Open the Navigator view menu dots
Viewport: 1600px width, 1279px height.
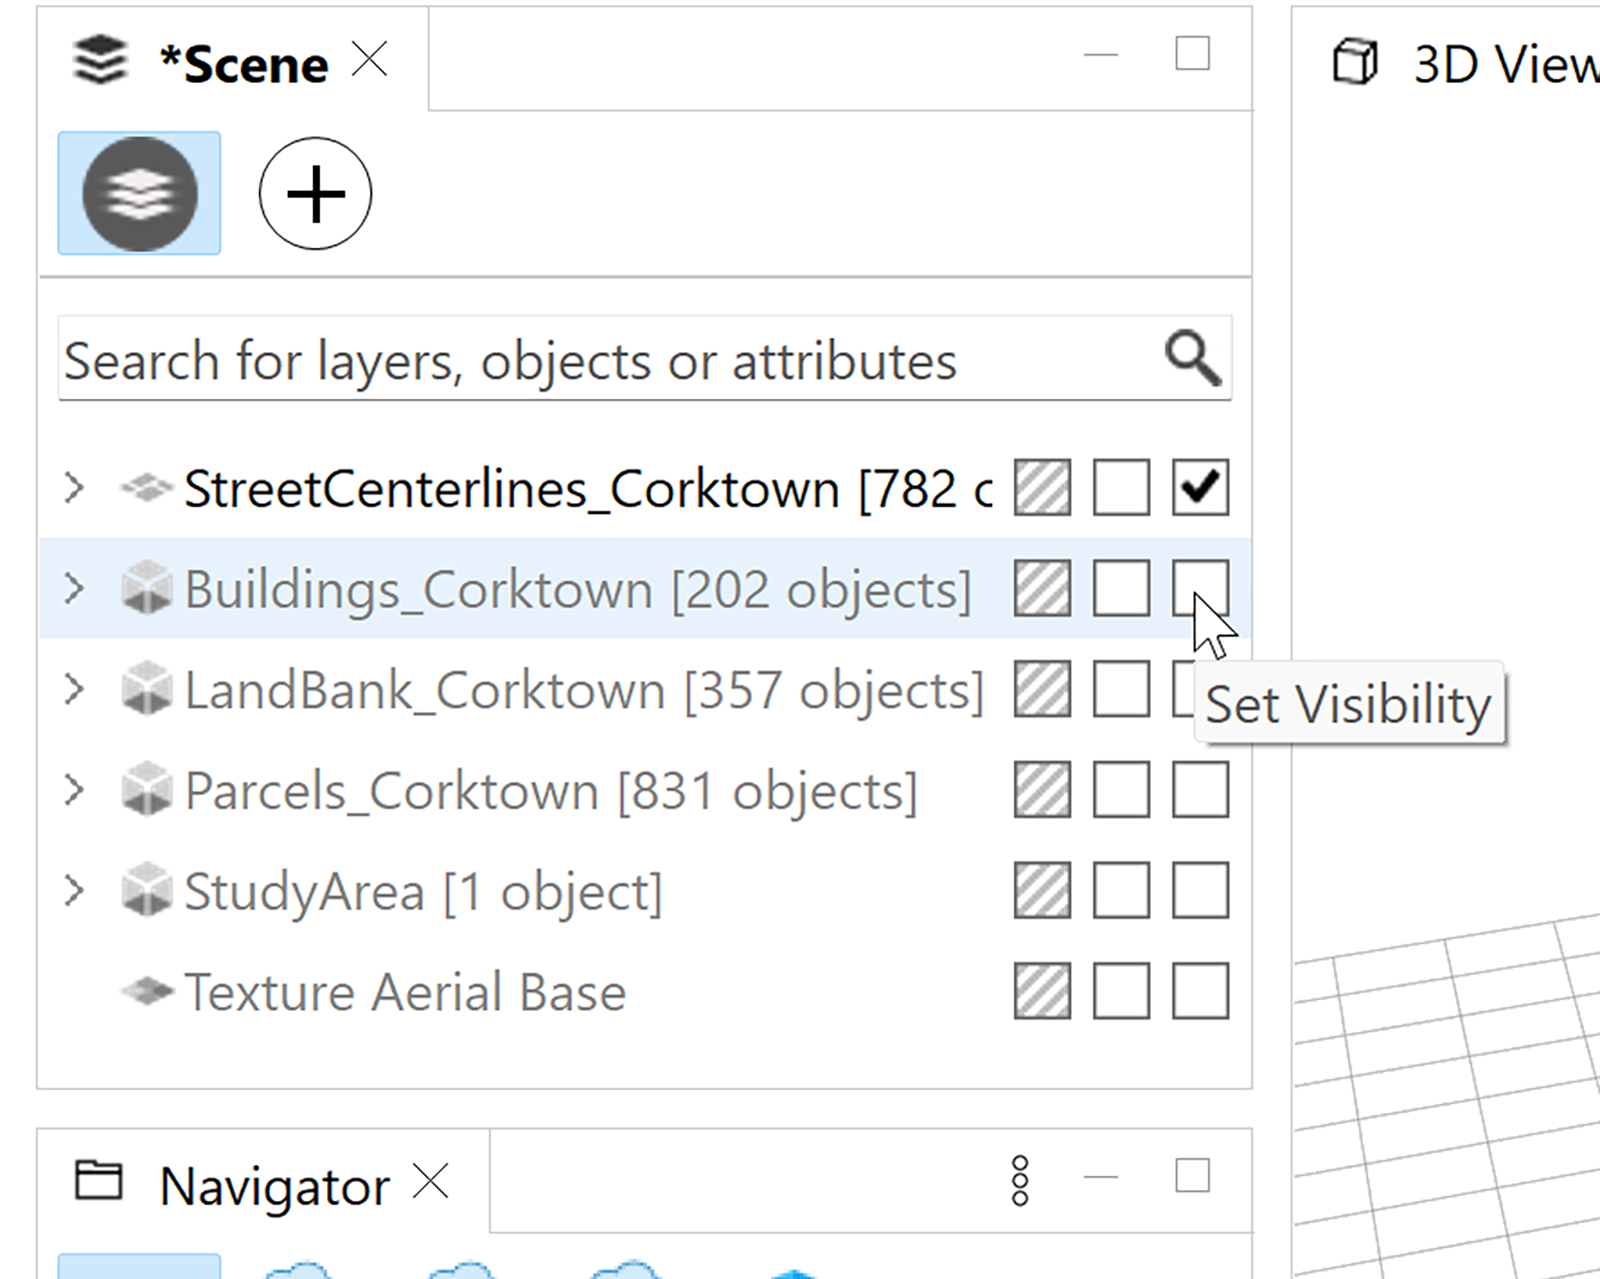(x=1020, y=1180)
